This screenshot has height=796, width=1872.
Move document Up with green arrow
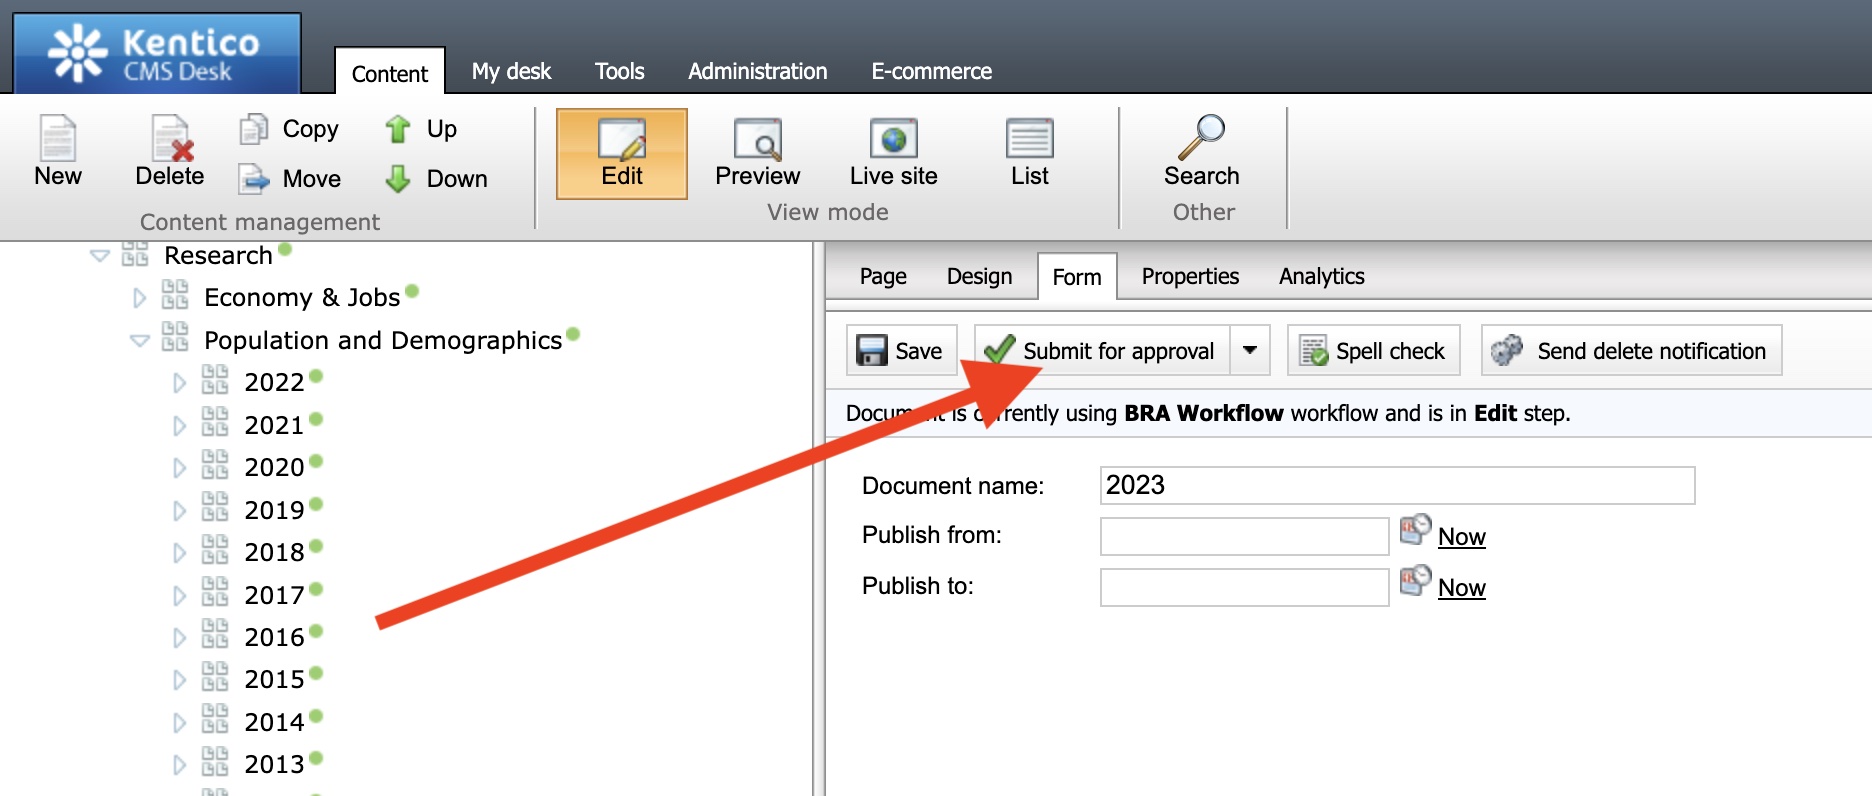[x=398, y=129]
